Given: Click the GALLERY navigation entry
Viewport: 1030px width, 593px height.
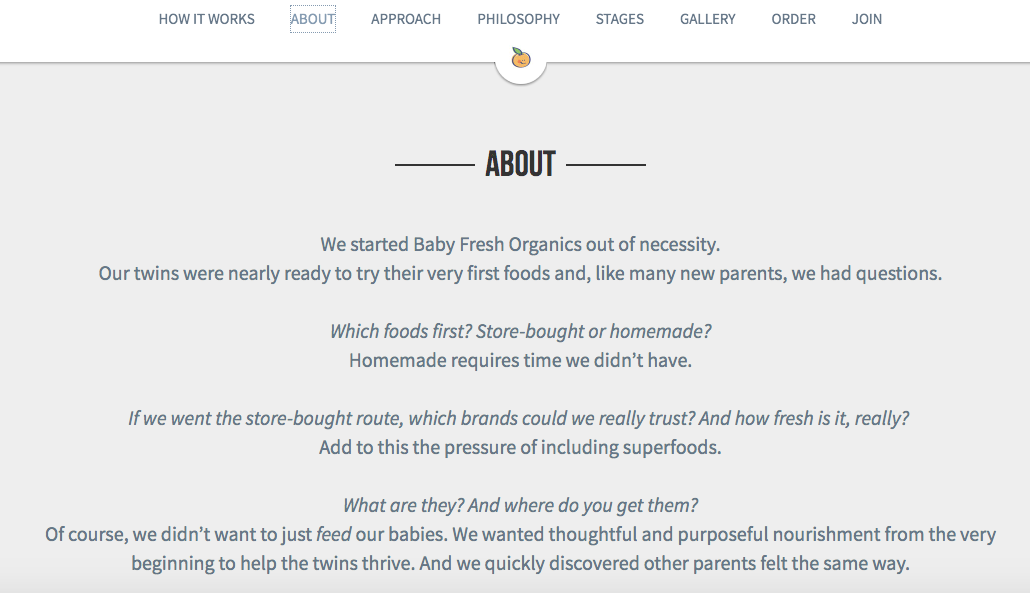Looking at the screenshot, I should 707,19.
